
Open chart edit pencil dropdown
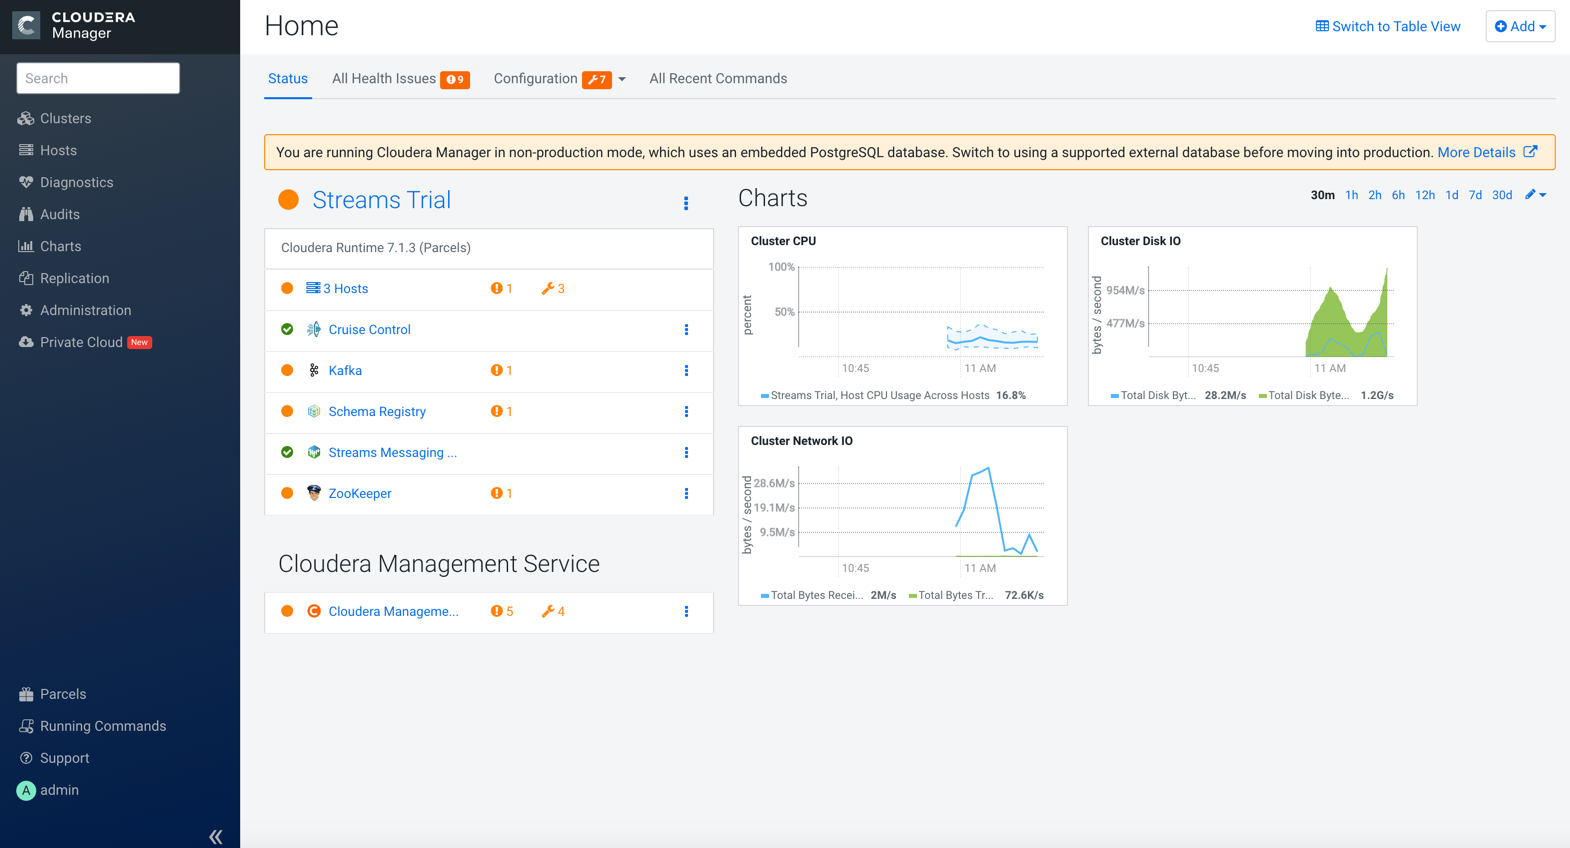click(1535, 195)
